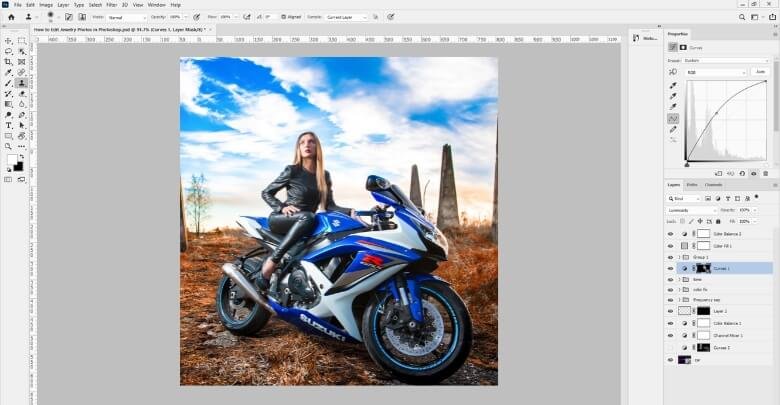Open the layer blend mode dropdown
The width and height of the screenshot is (780, 405).
[692, 210]
